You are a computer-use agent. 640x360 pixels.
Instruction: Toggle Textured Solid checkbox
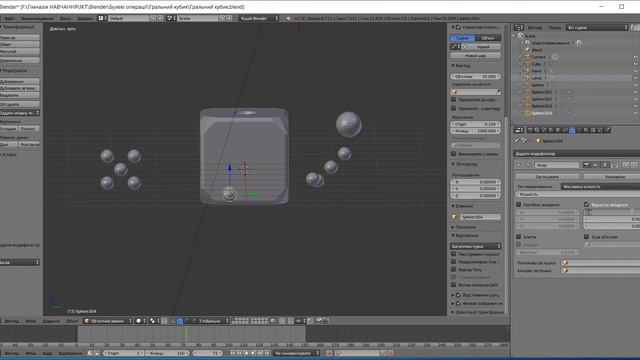click(453, 254)
